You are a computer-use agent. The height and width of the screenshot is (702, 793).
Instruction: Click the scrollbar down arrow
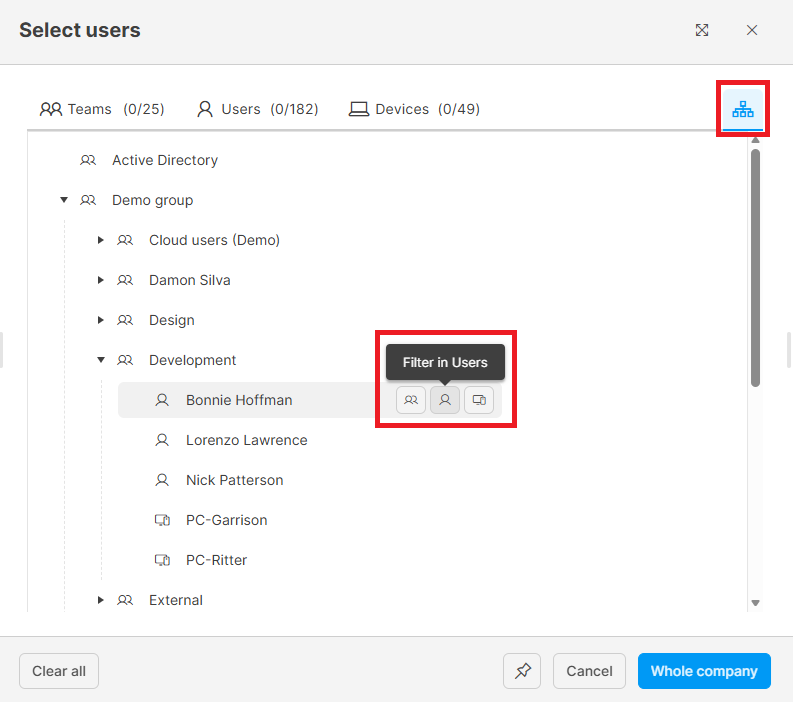pos(755,603)
